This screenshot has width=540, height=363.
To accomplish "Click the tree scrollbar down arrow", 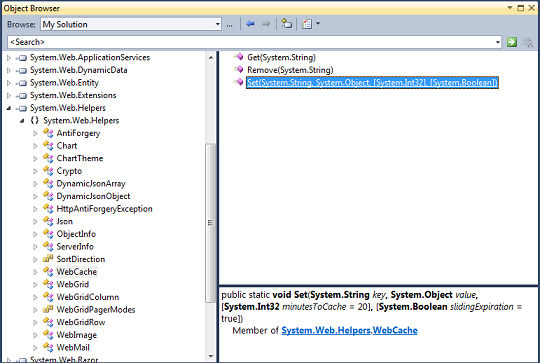I will click(x=211, y=356).
